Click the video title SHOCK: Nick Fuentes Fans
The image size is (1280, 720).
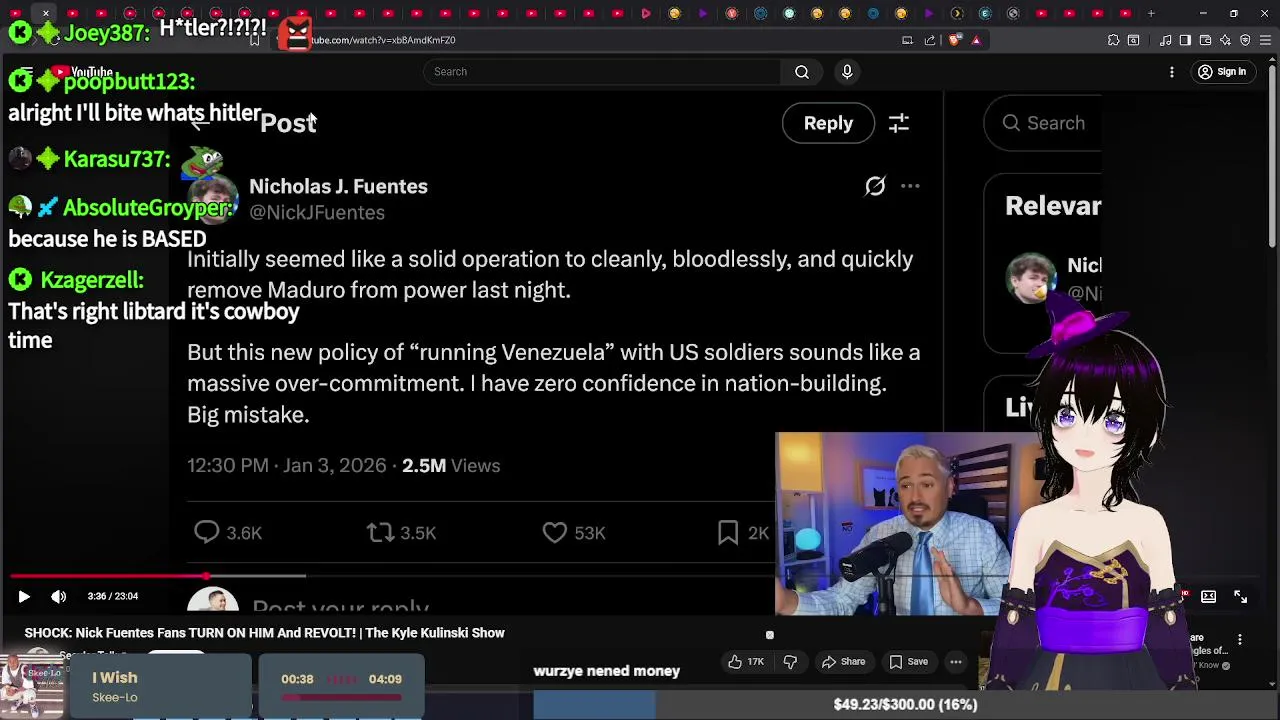[264, 633]
